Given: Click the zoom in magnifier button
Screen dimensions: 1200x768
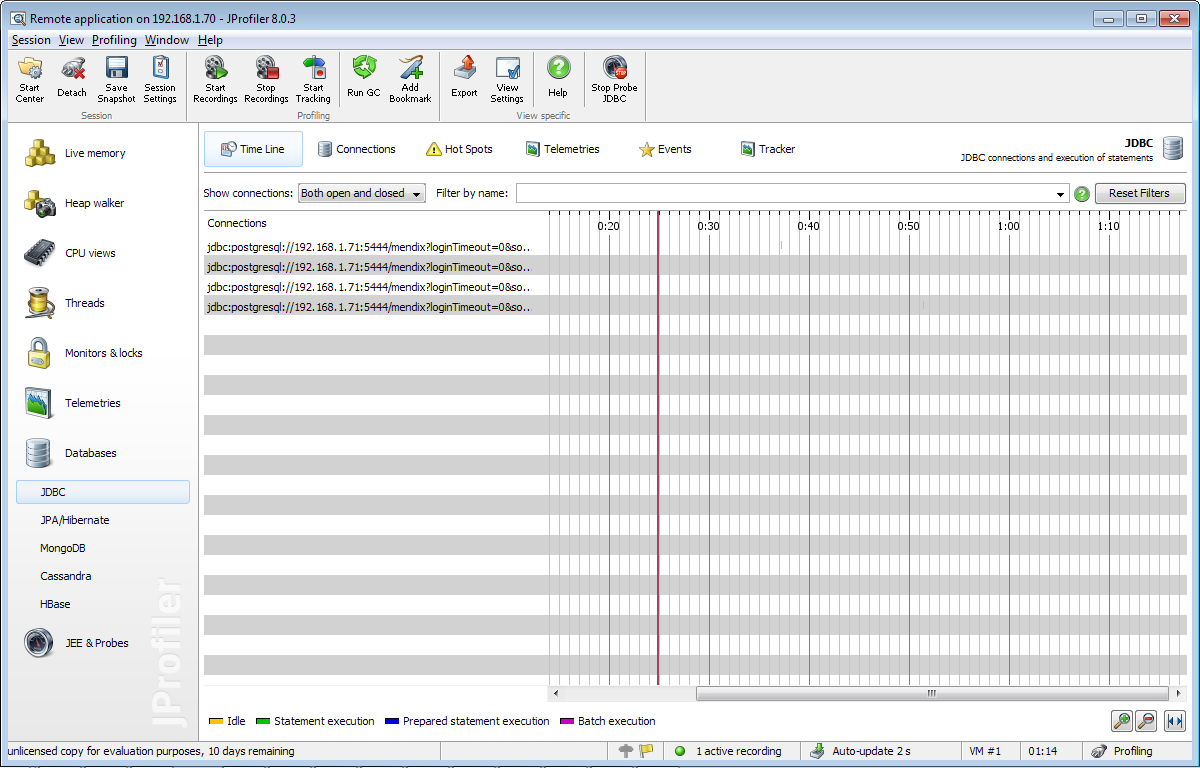Looking at the screenshot, I should tap(1122, 721).
